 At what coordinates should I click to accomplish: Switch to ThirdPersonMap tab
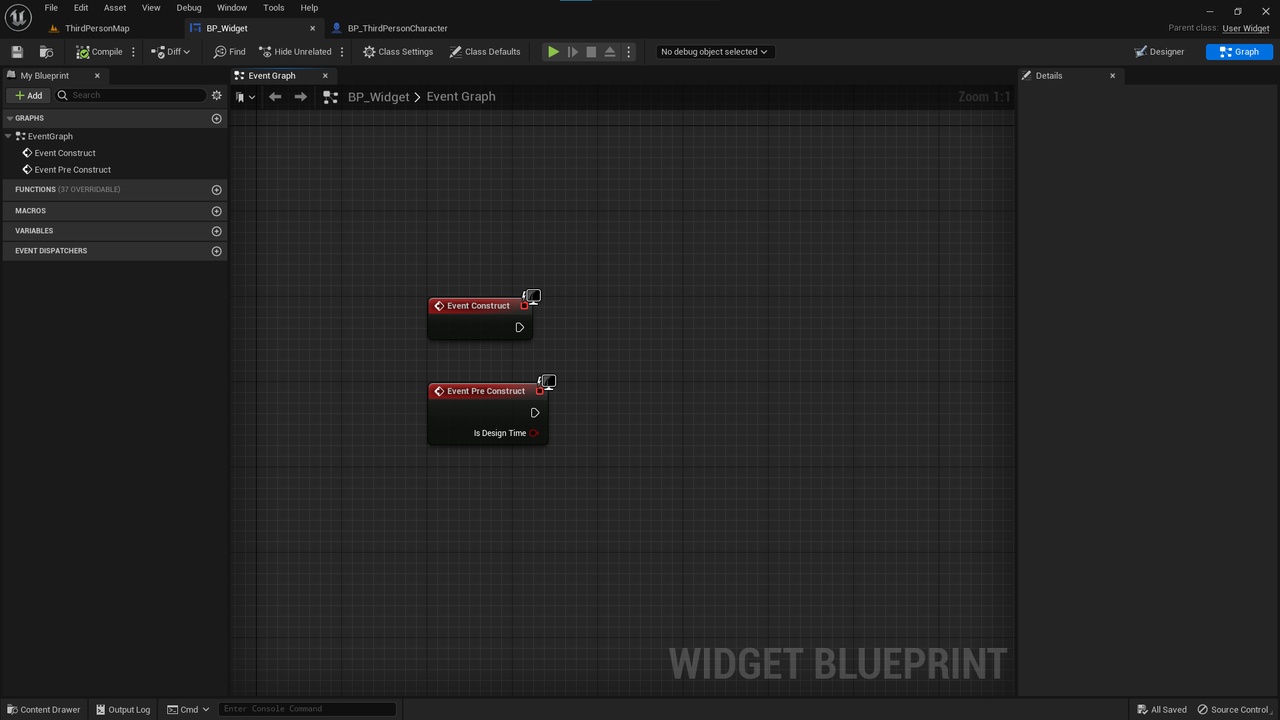tap(97, 28)
